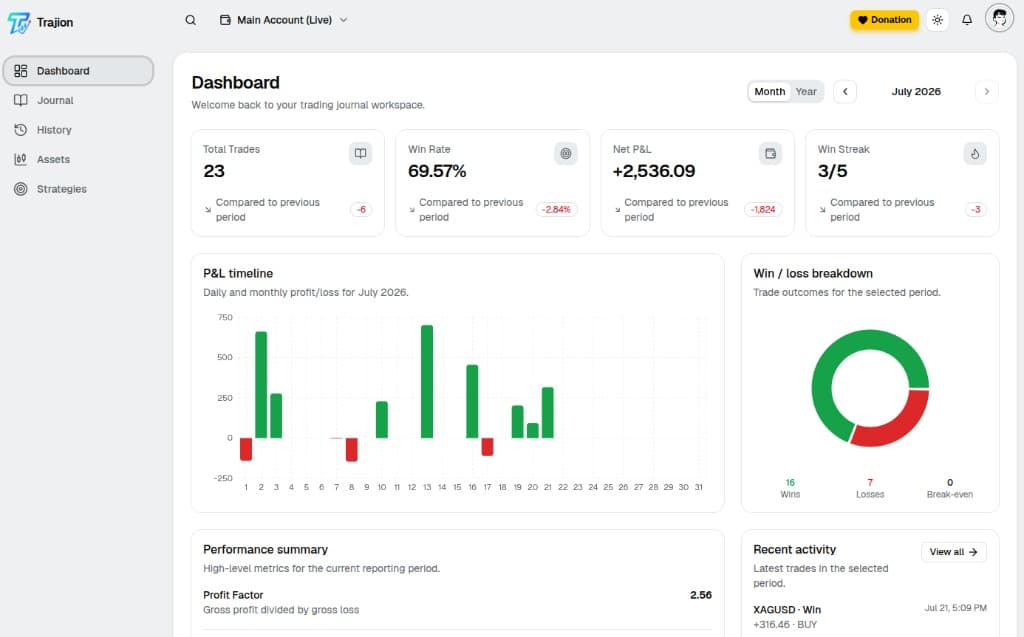1024x637 pixels.
Task: Go to the next month arrow
Action: (987, 91)
